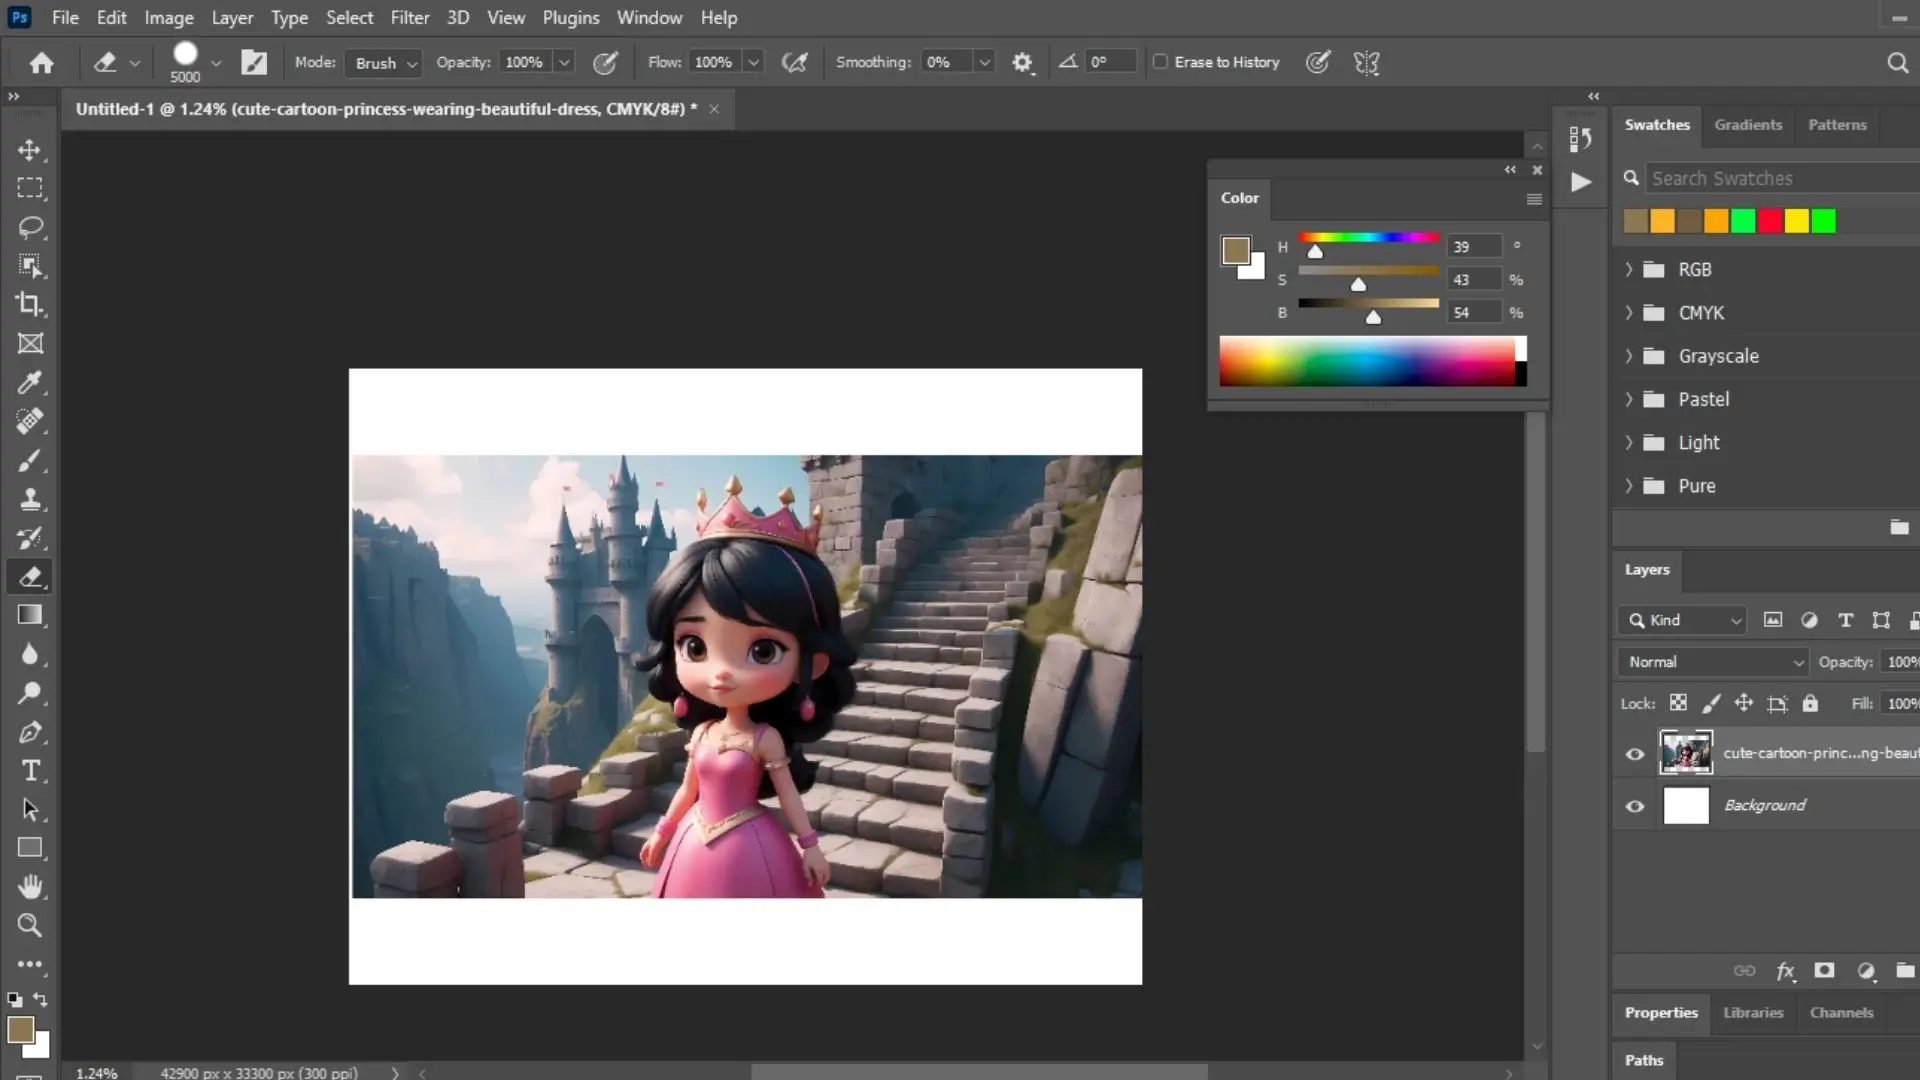Select the Hand tool
Screen dimensions: 1920x1080
point(30,887)
